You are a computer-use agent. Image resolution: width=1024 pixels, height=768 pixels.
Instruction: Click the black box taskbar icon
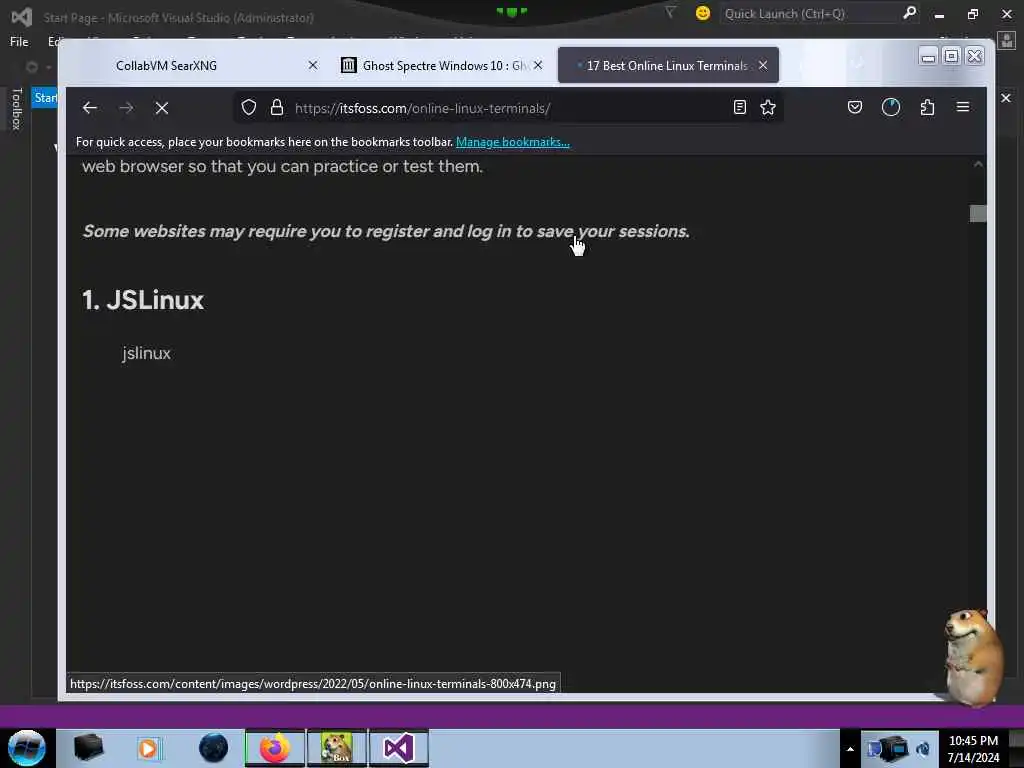point(89,748)
